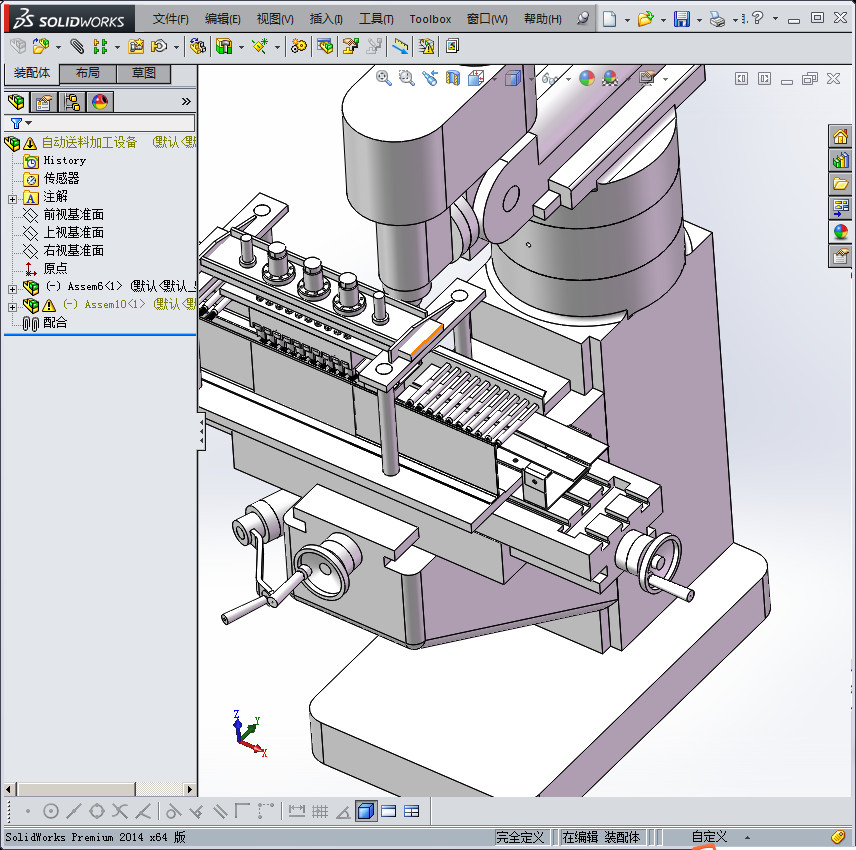The image size is (856, 850).
Task: Click the Edit Appearance color ball icon
Action: coord(587,78)
